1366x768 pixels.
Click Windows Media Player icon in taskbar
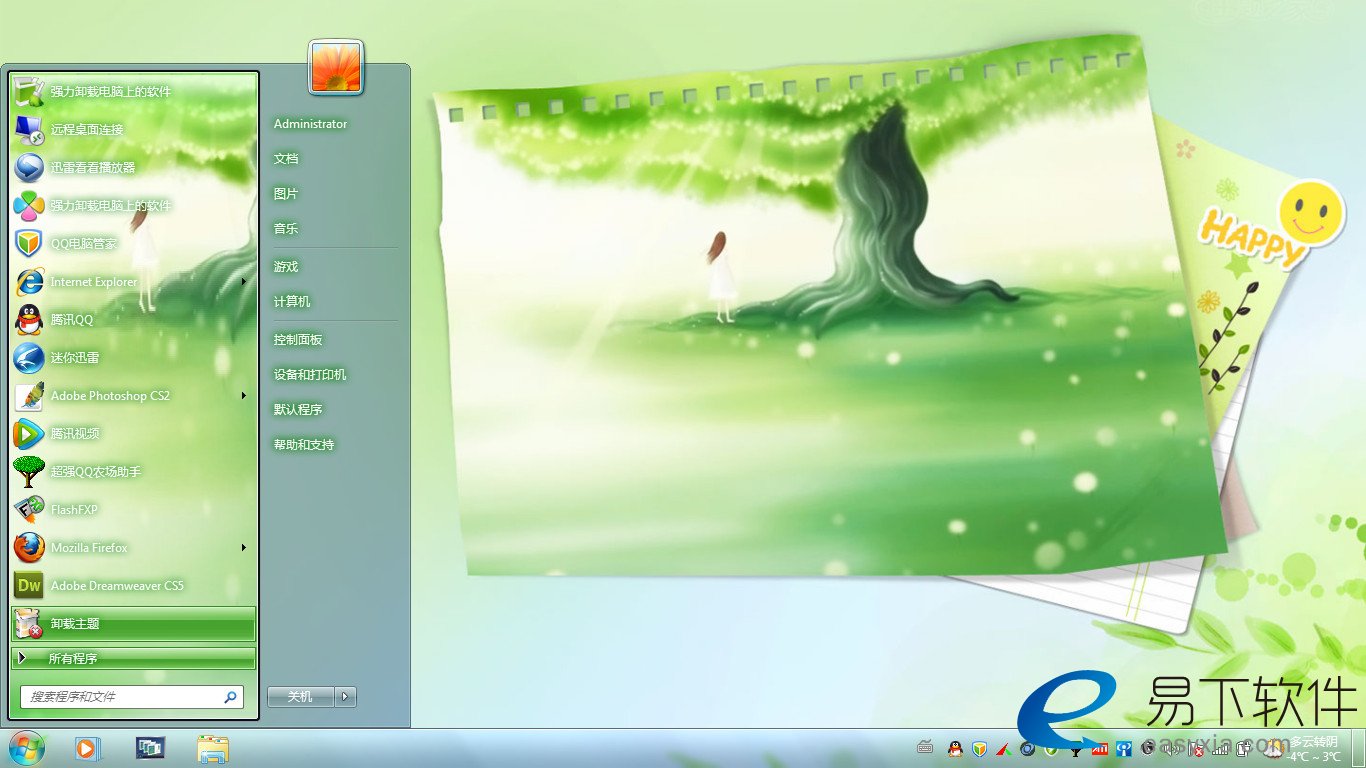point(87,748)
